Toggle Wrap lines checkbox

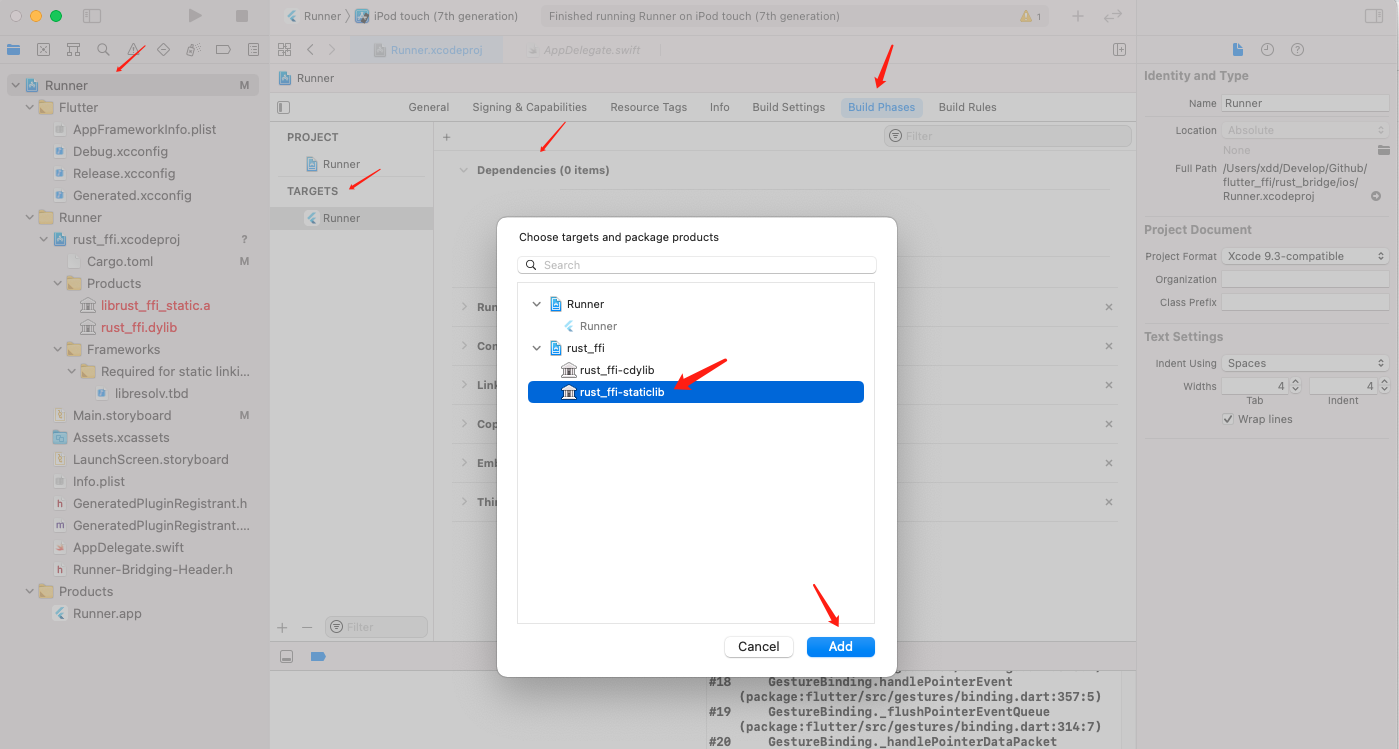(x=1228, y=419)
